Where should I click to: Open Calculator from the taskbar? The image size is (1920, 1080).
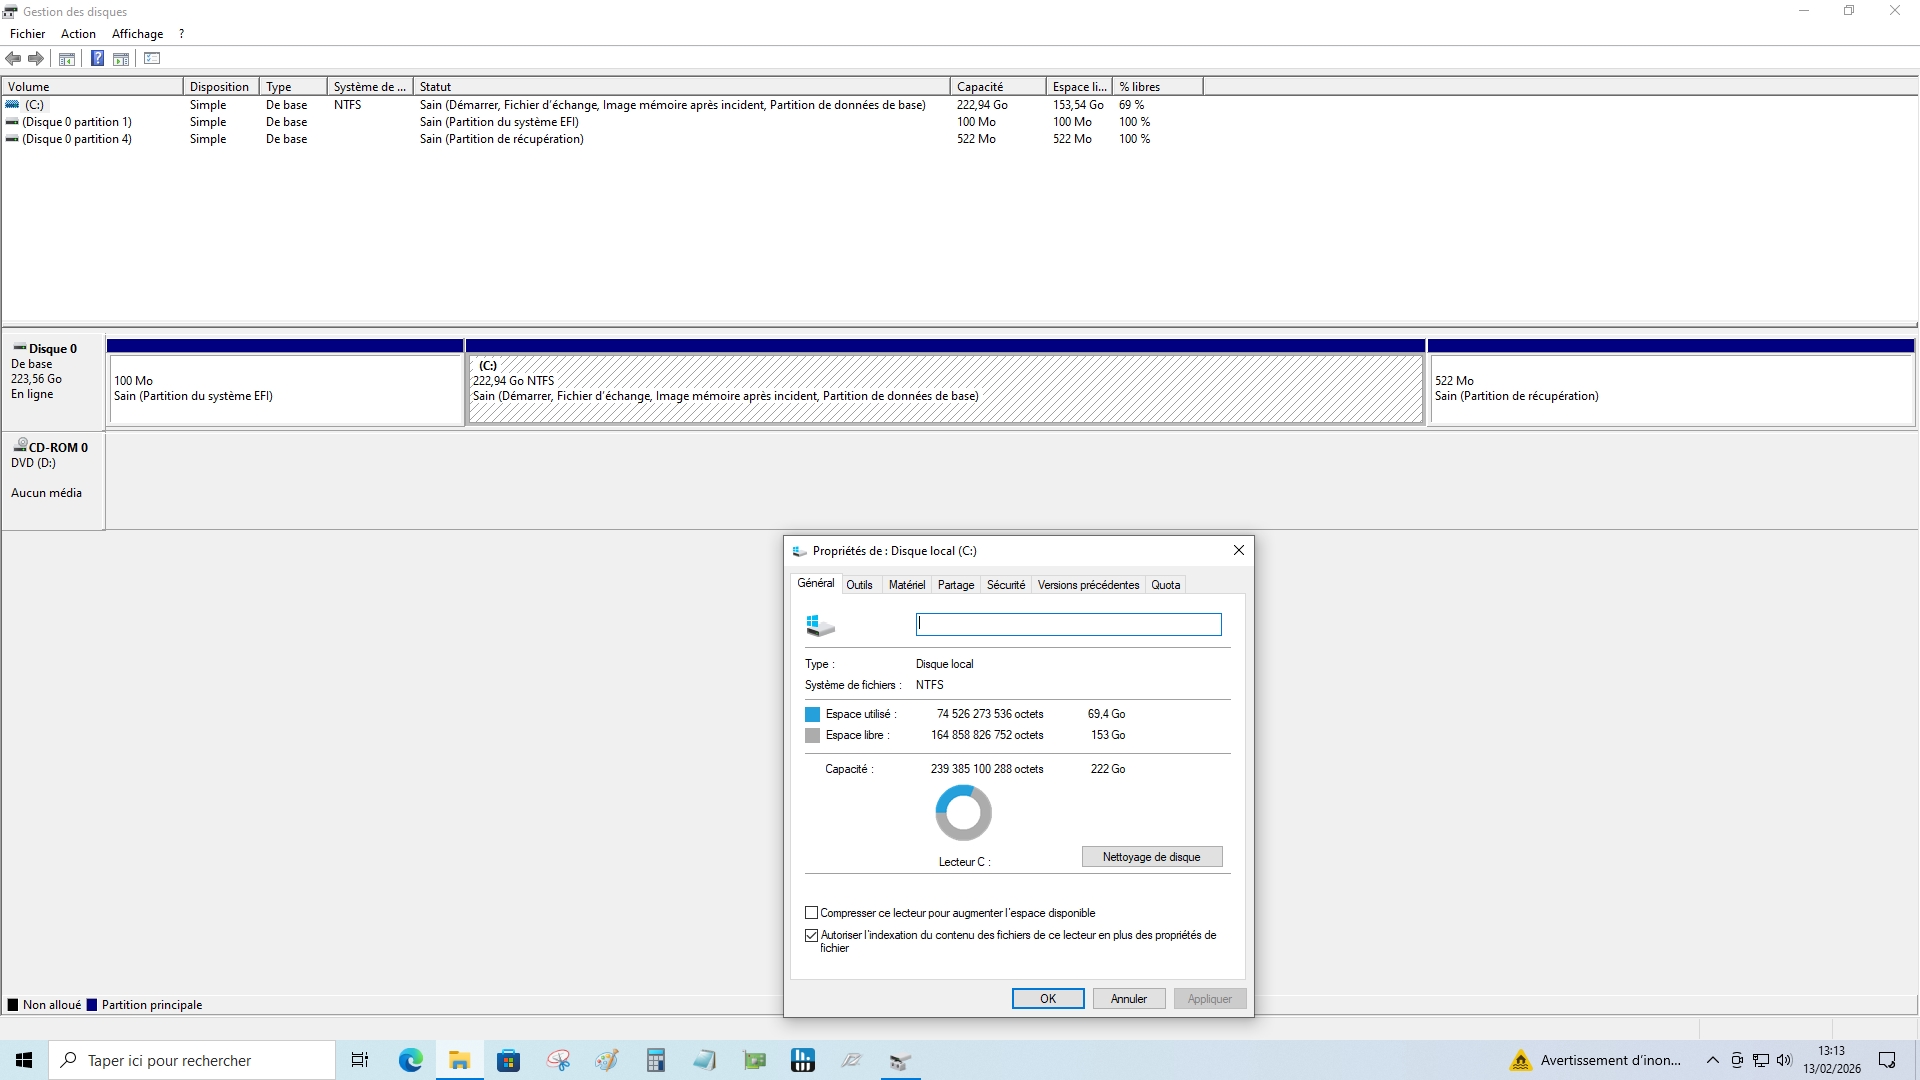[x=655, y=1061]
